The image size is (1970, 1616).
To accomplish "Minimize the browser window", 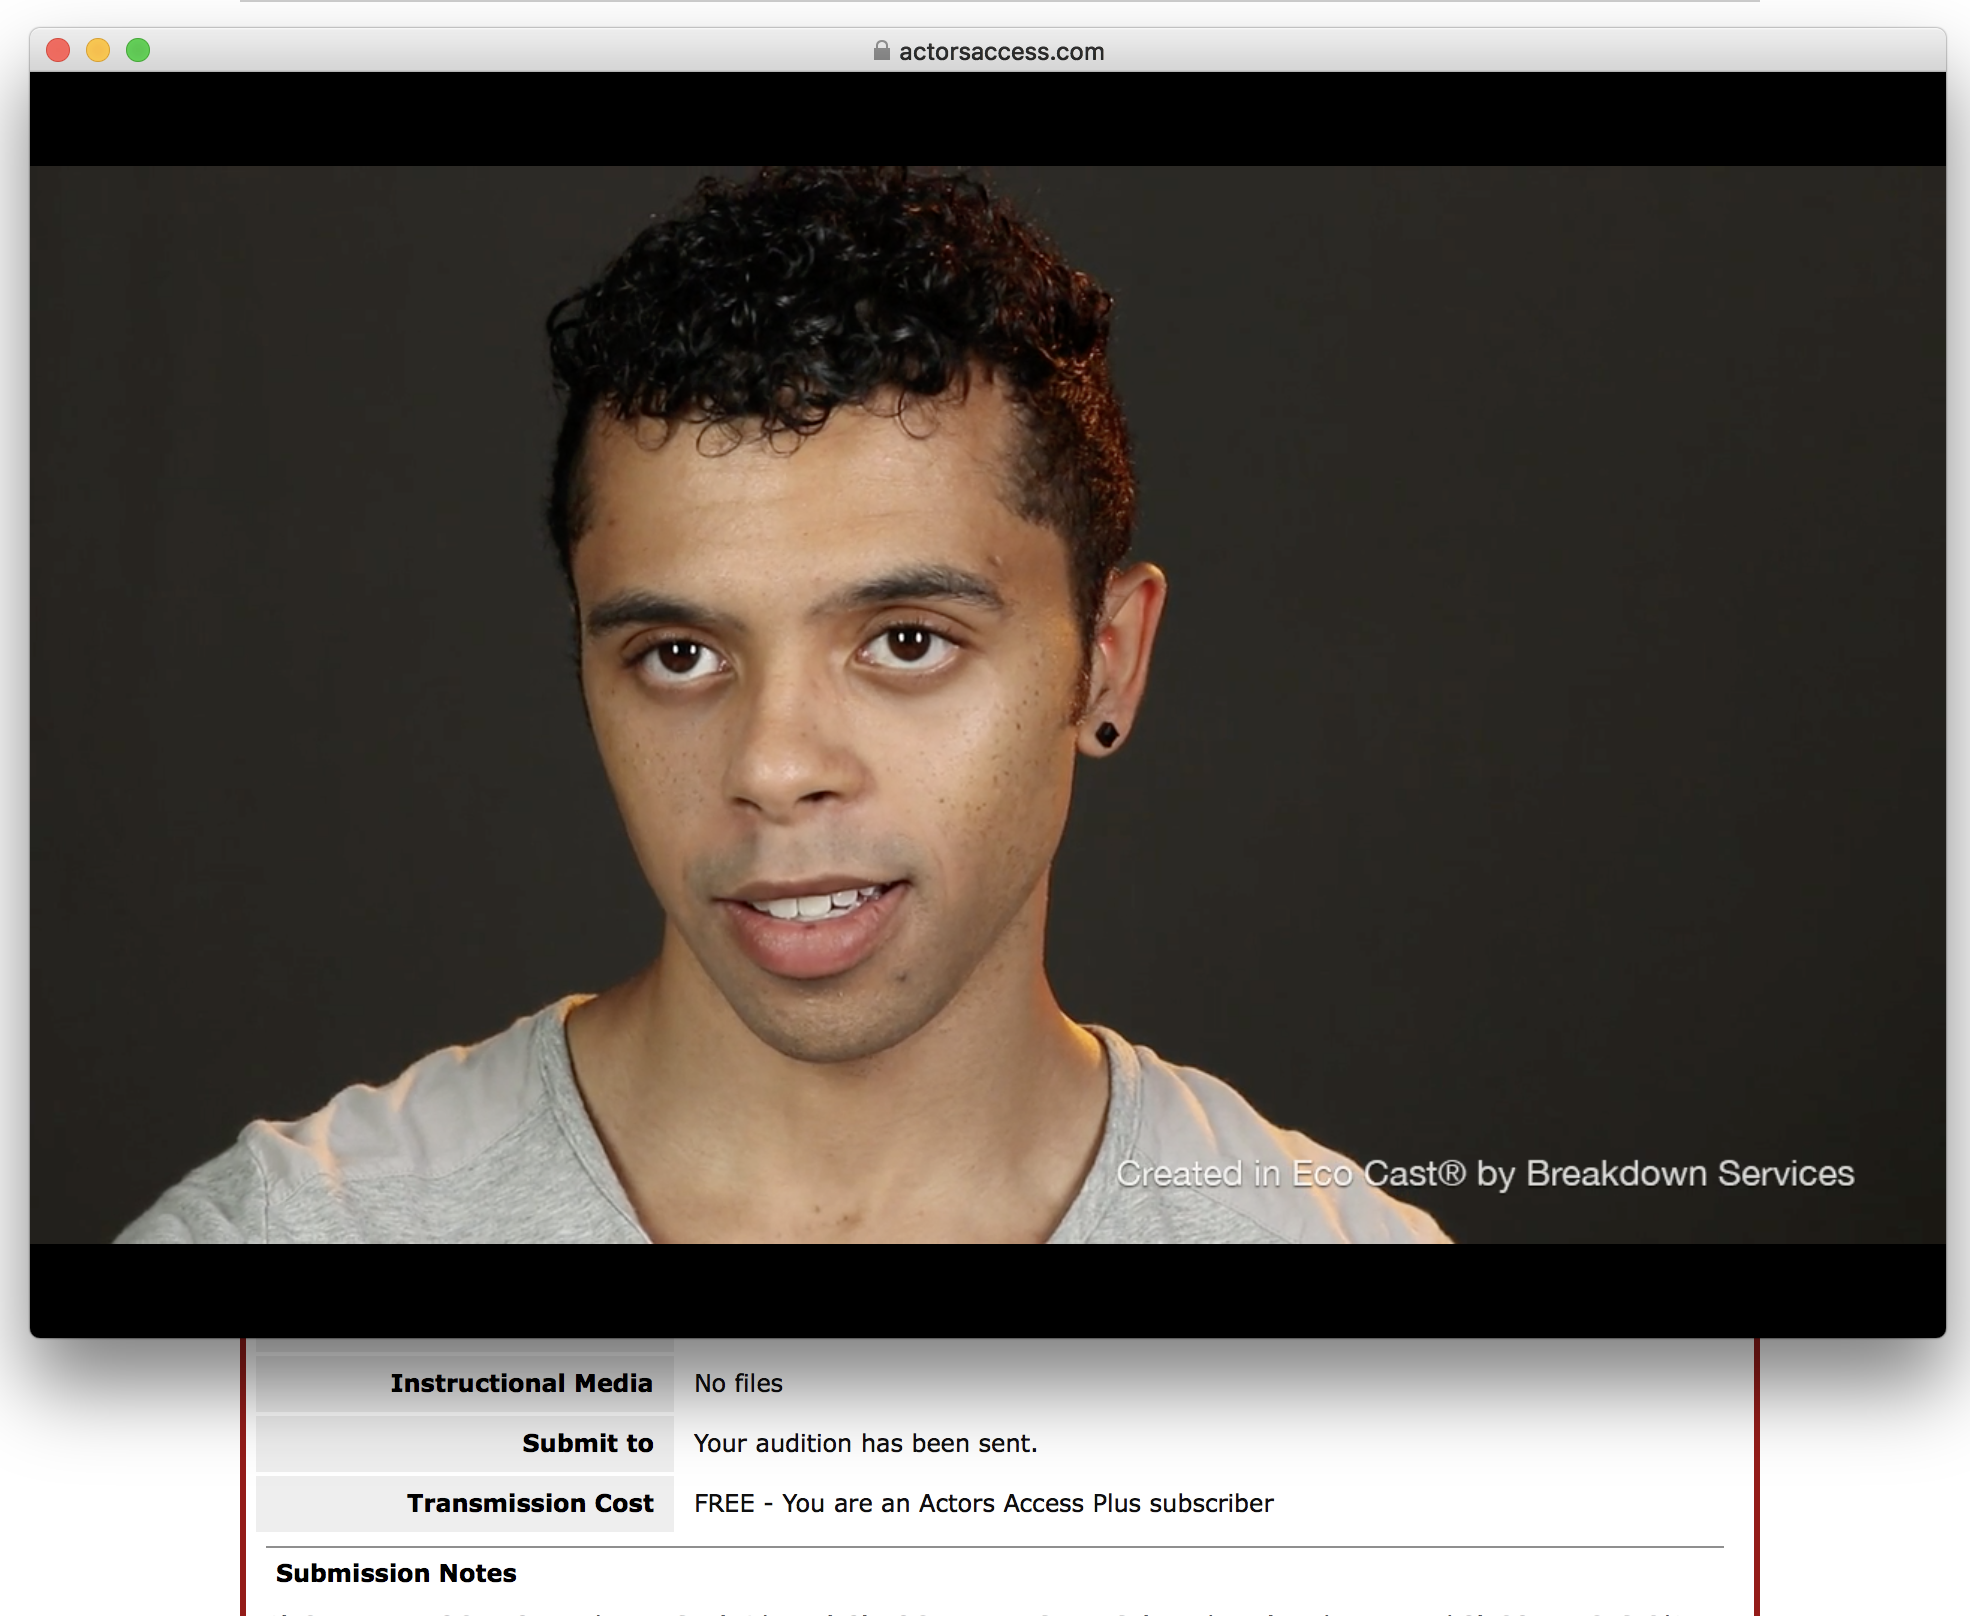I will 98,48.
